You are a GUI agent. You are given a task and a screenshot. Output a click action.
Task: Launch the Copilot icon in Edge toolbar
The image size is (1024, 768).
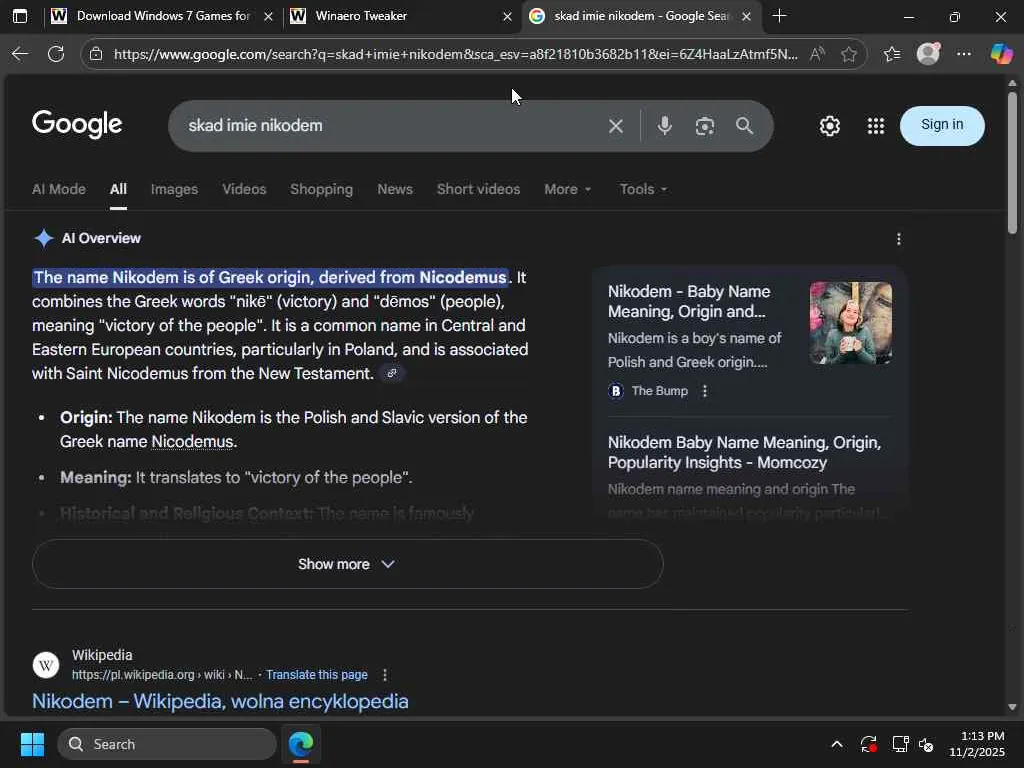pos(1000,54)
